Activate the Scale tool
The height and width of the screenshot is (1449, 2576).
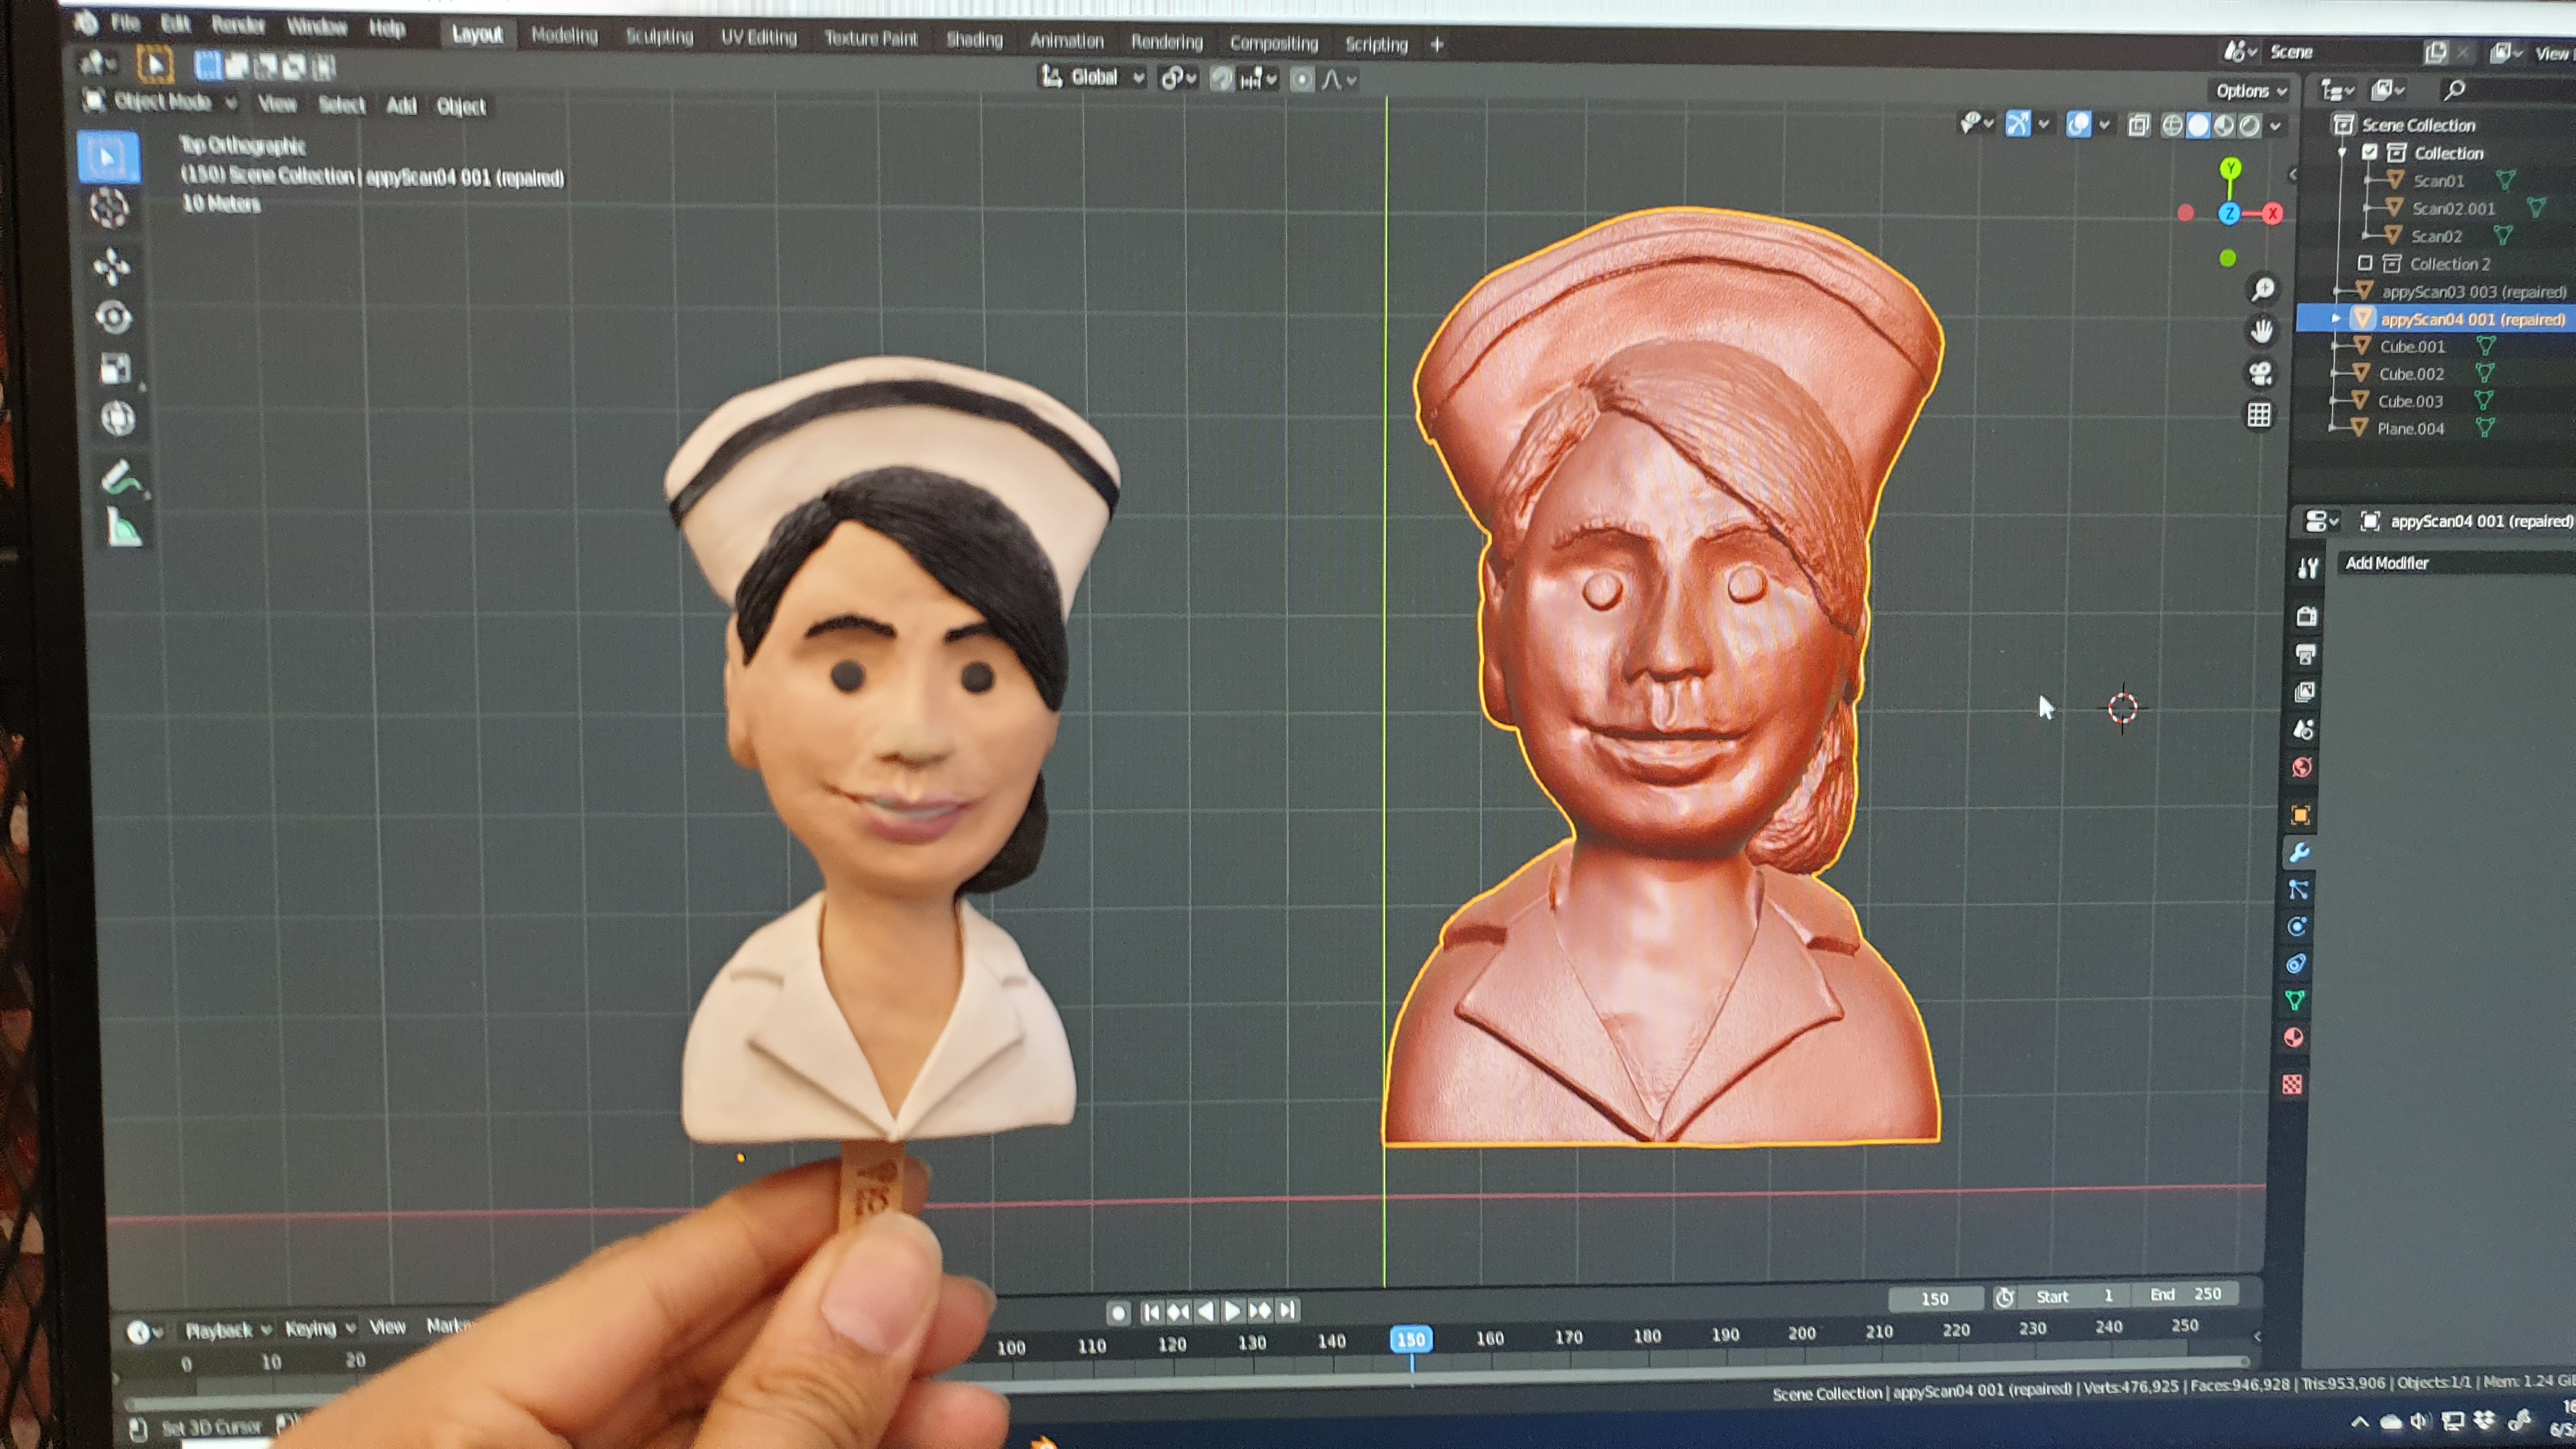coord(115,368)
